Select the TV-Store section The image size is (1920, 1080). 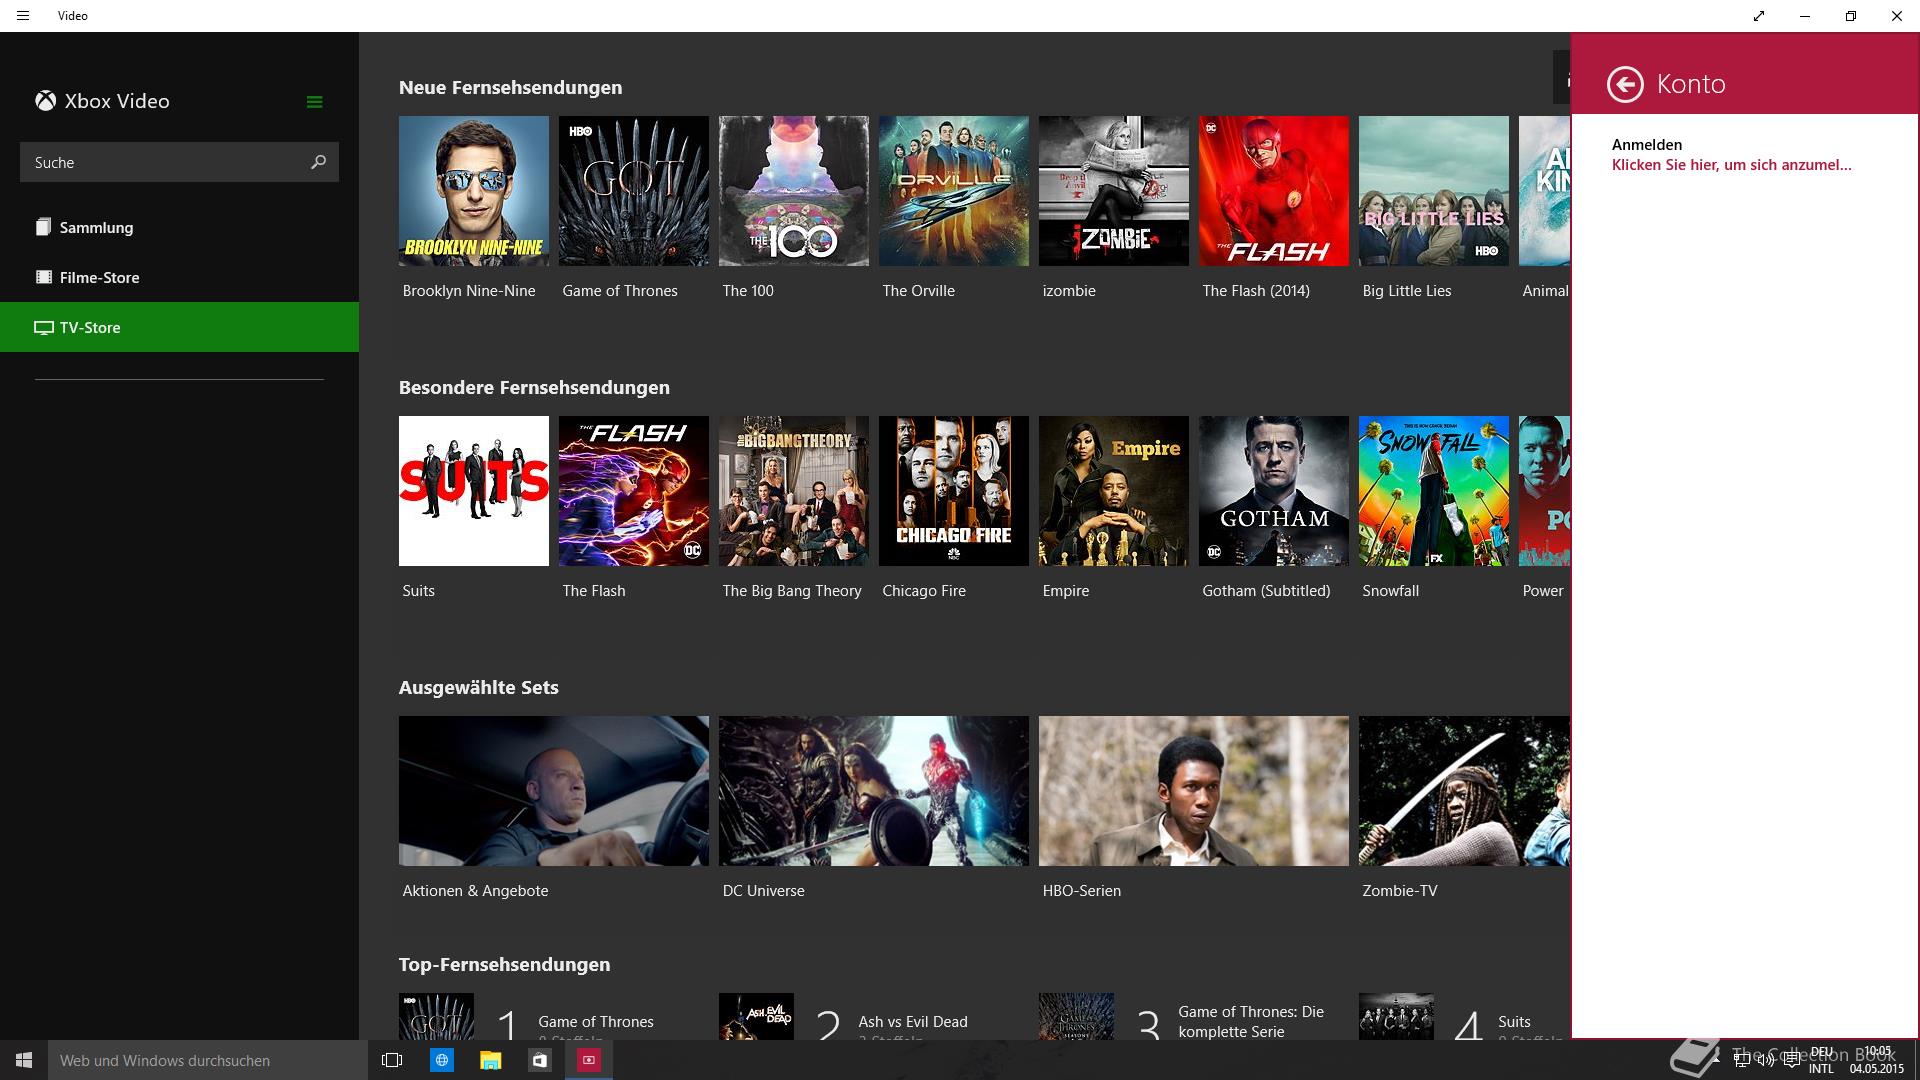[180, 327]
